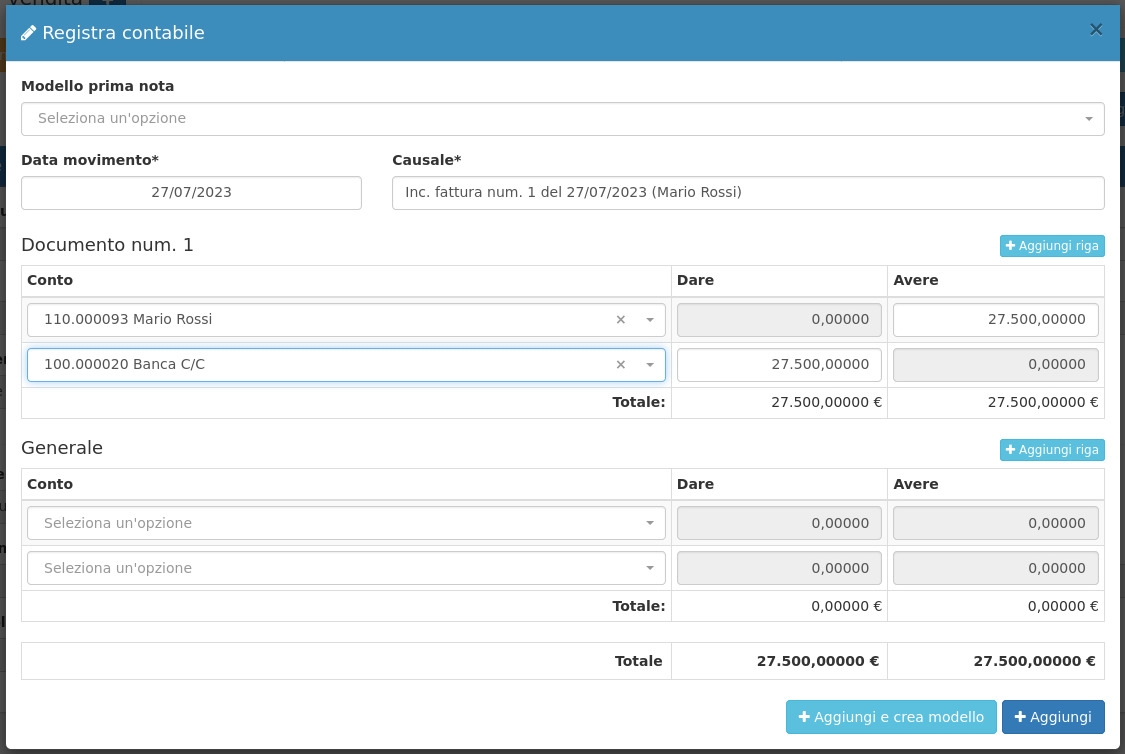Click the Avere field for Banca C/C
This screenshot has height=754, width=1125.
tap(995, 365)
